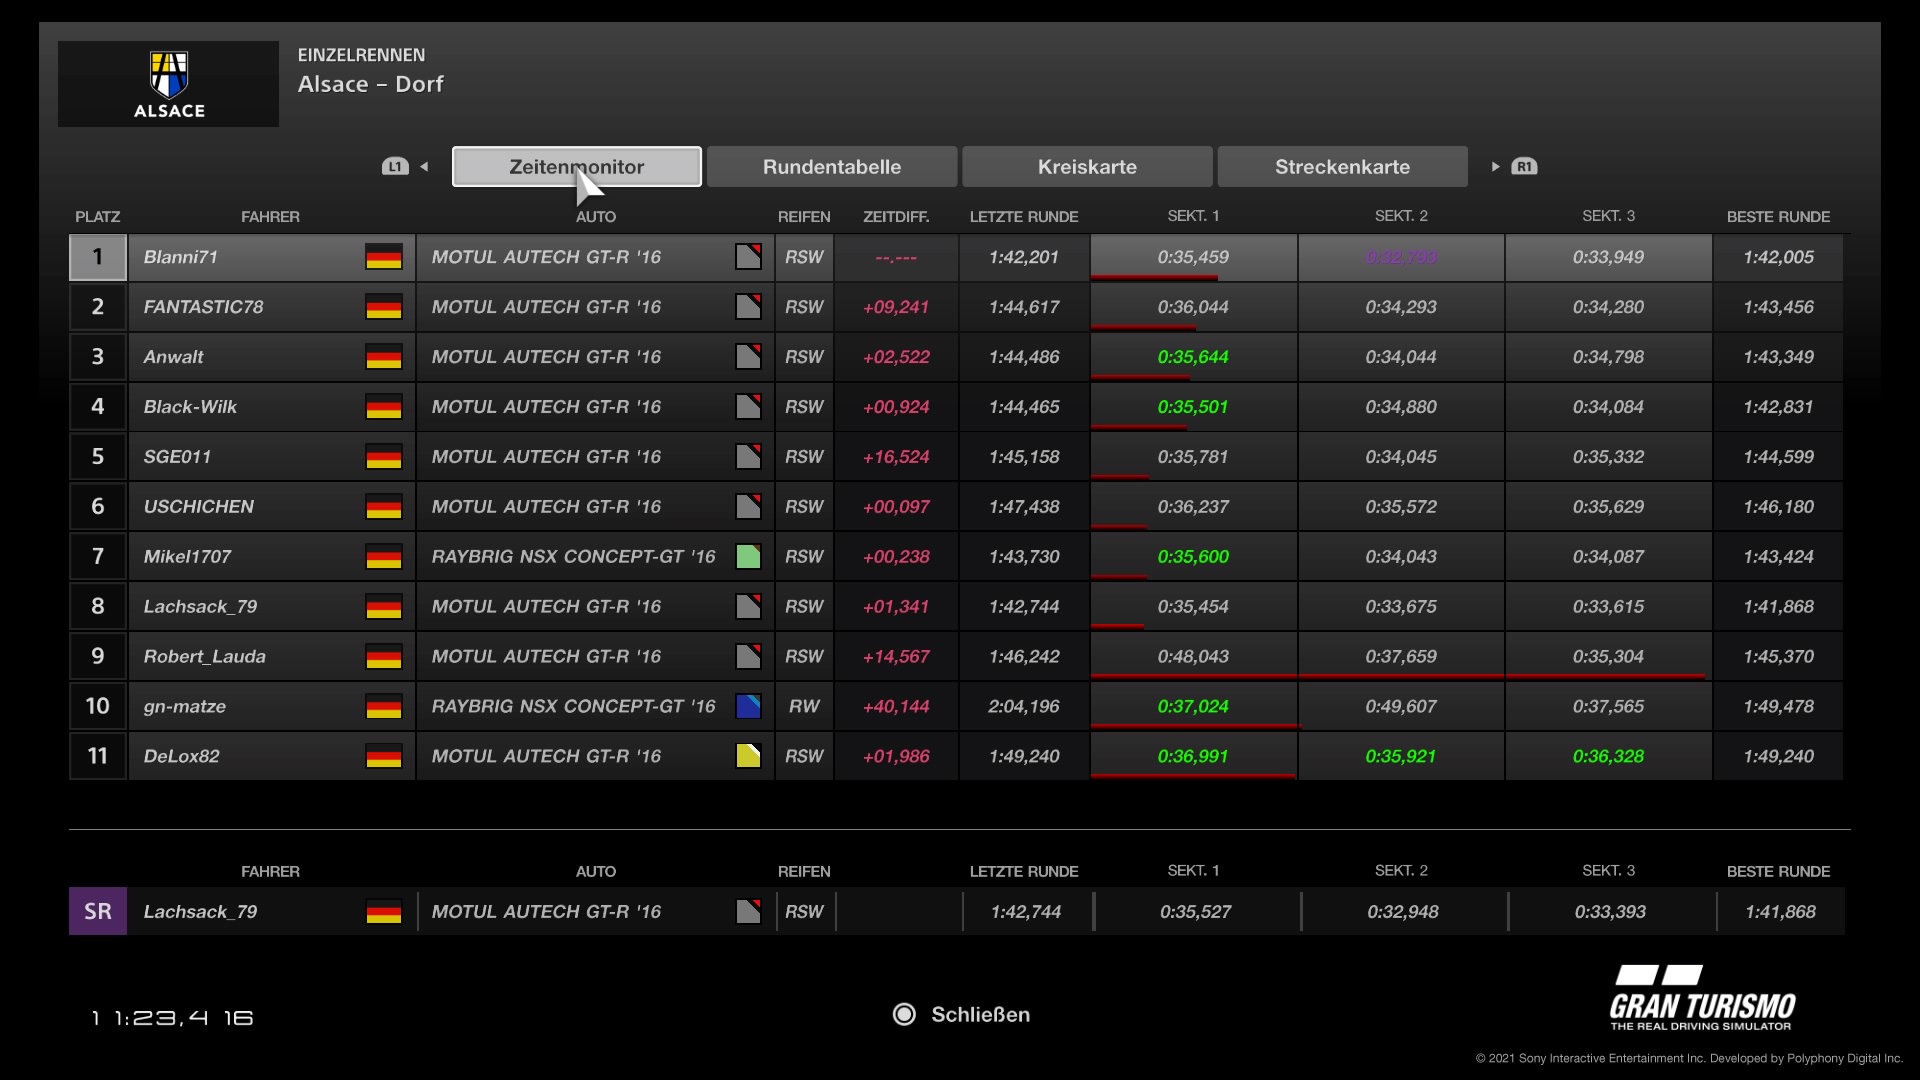Switch to the Rundentabelle tab

point(831,167)
